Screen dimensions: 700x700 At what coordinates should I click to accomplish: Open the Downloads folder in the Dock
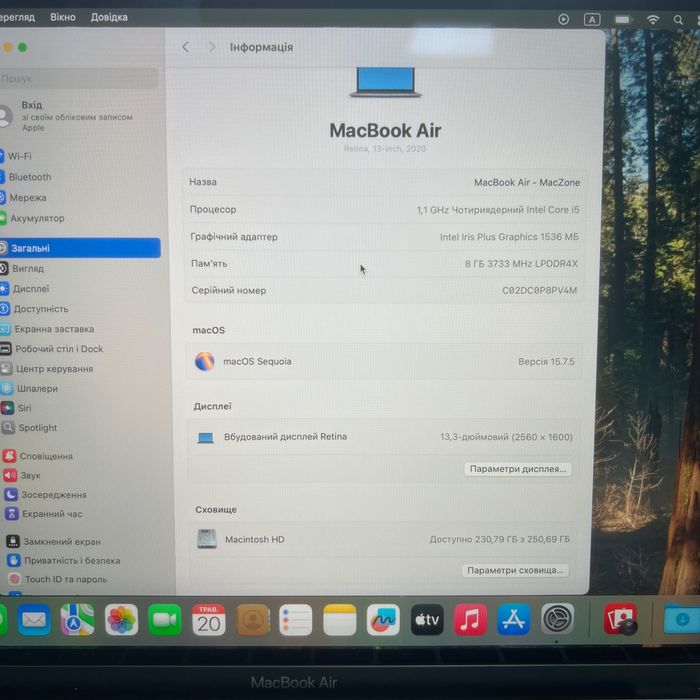(x=682, y=619)
